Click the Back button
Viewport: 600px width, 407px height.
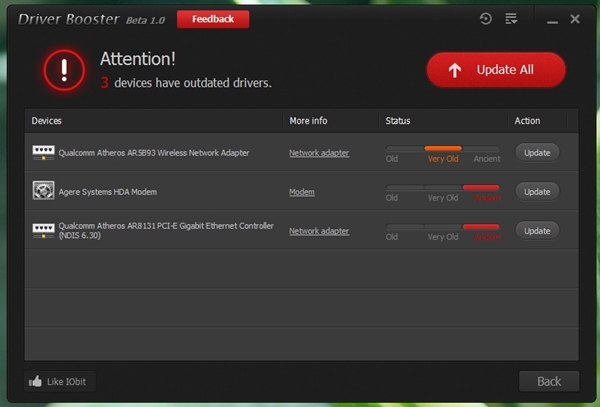(549, 381)
